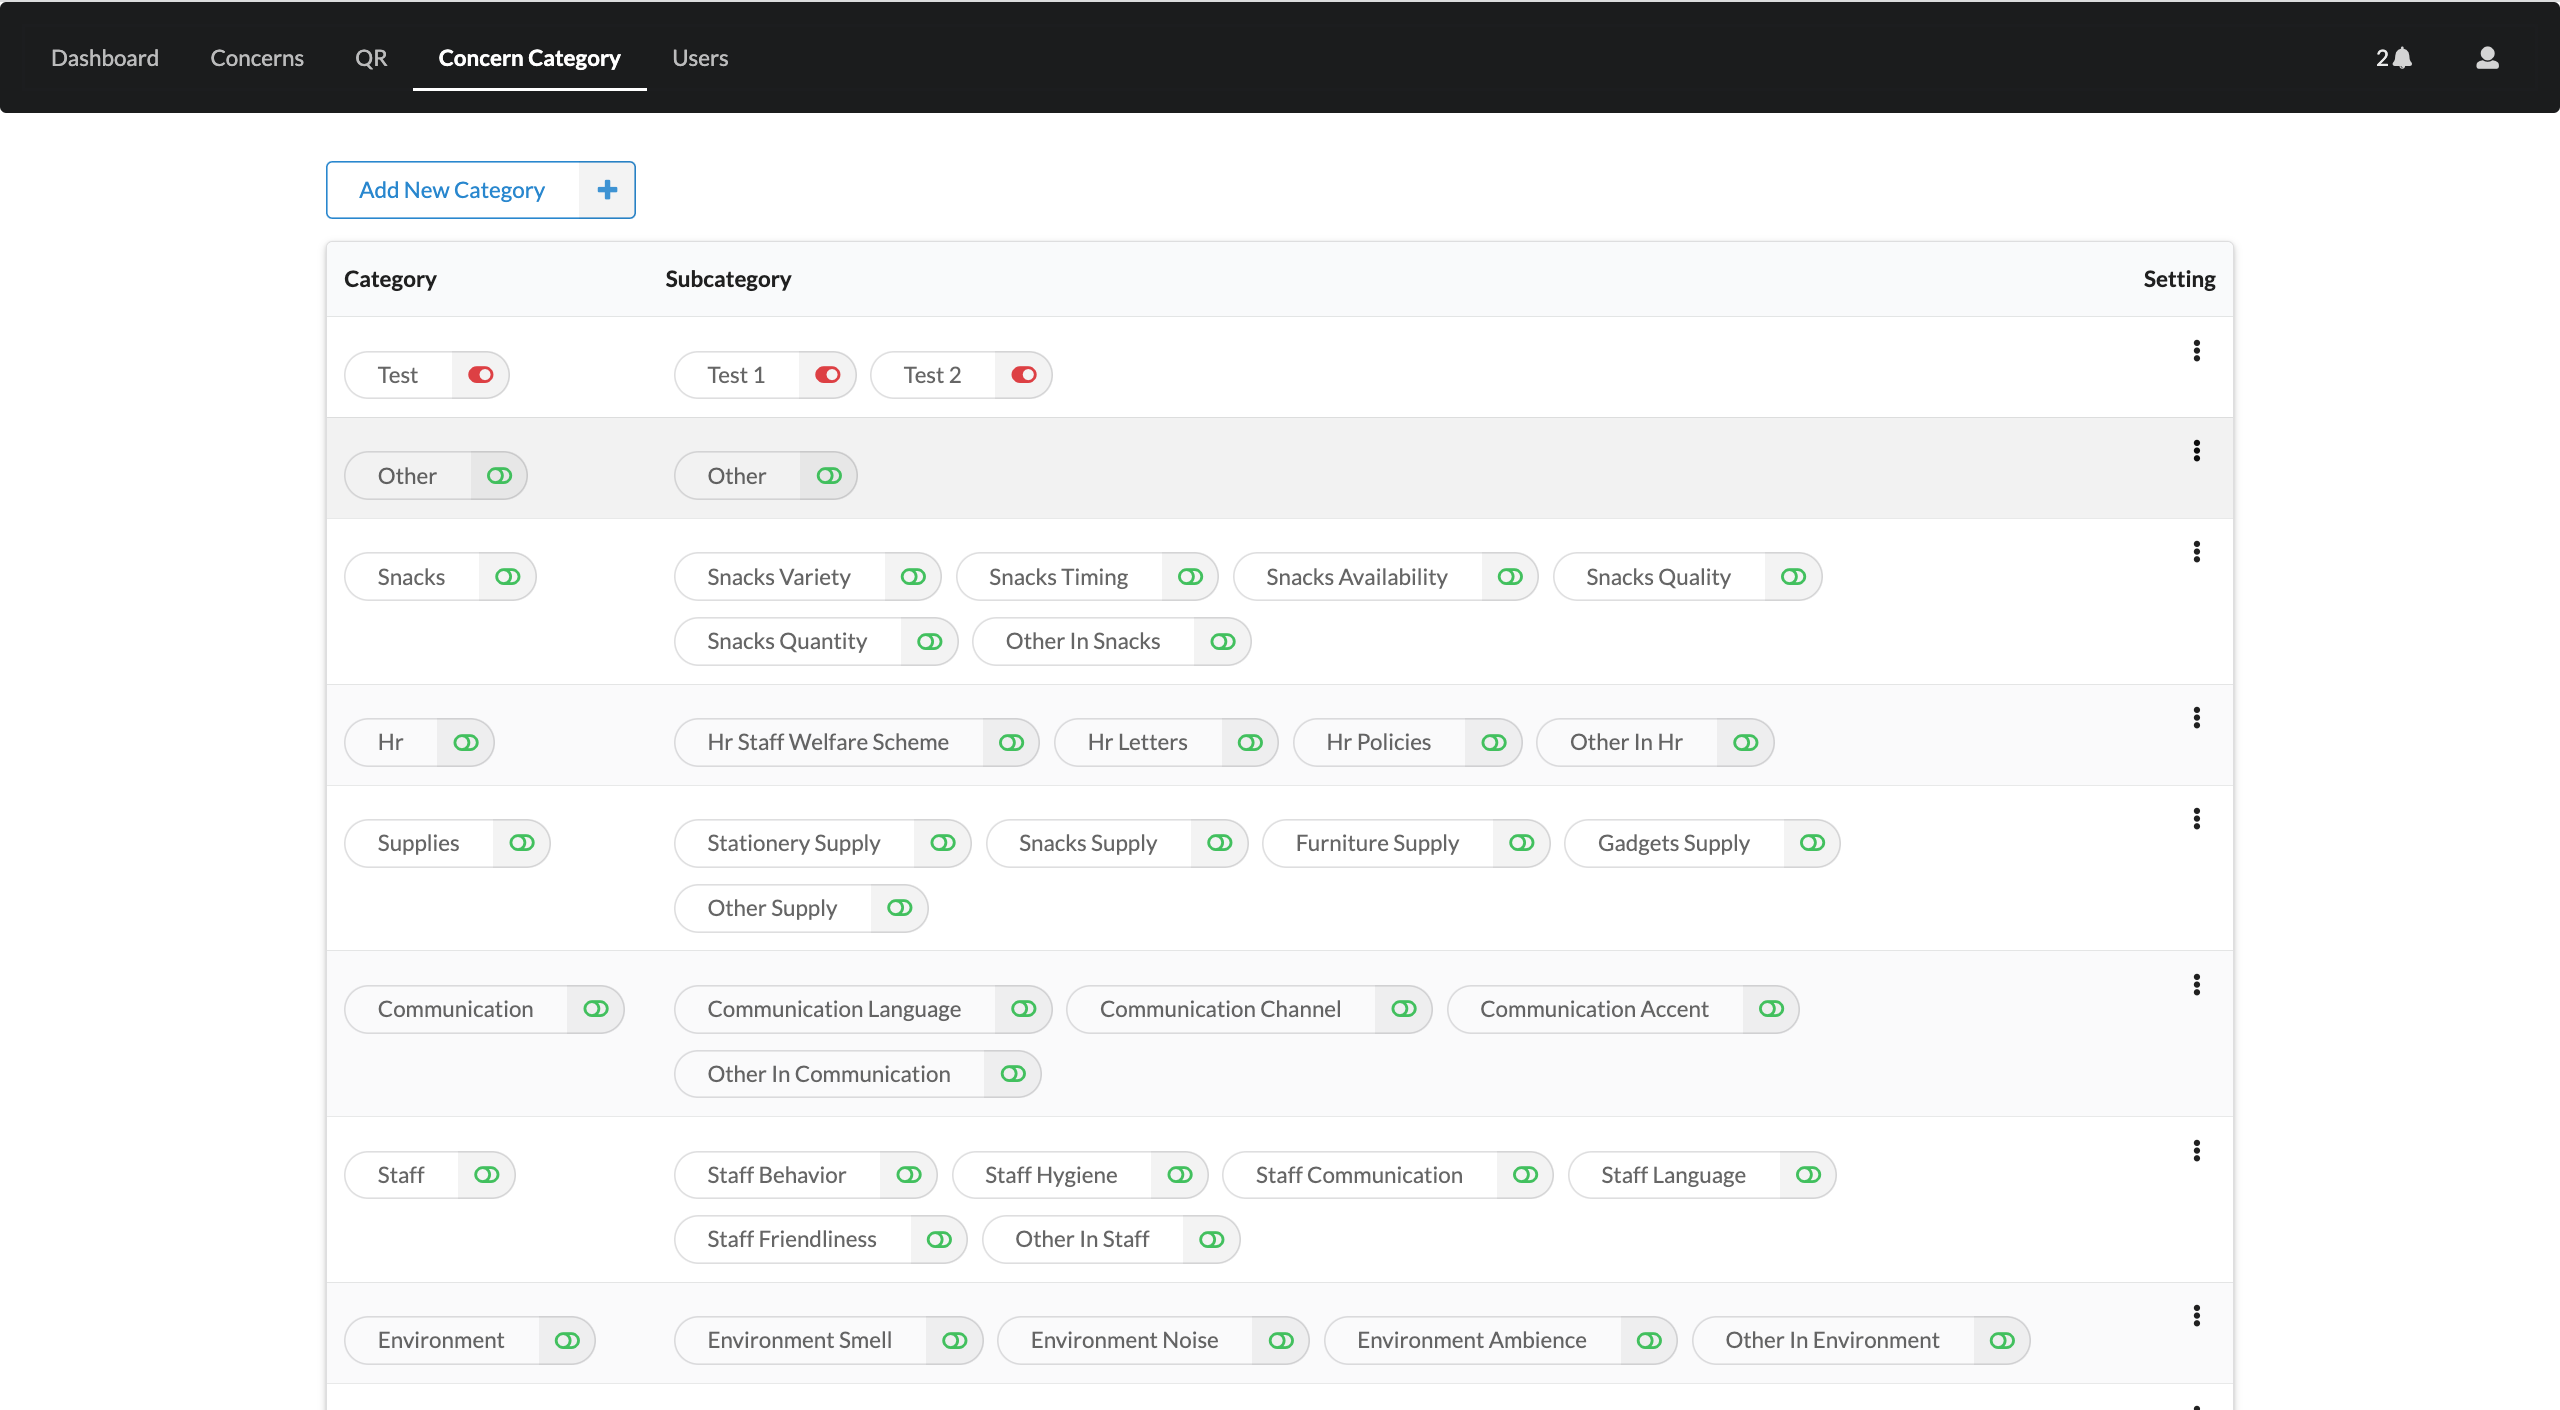Viewport: 2560px width, 1410px height.
Task: Enable the Test category toggle
Action: pyautogui.click(x=481, y=375)
